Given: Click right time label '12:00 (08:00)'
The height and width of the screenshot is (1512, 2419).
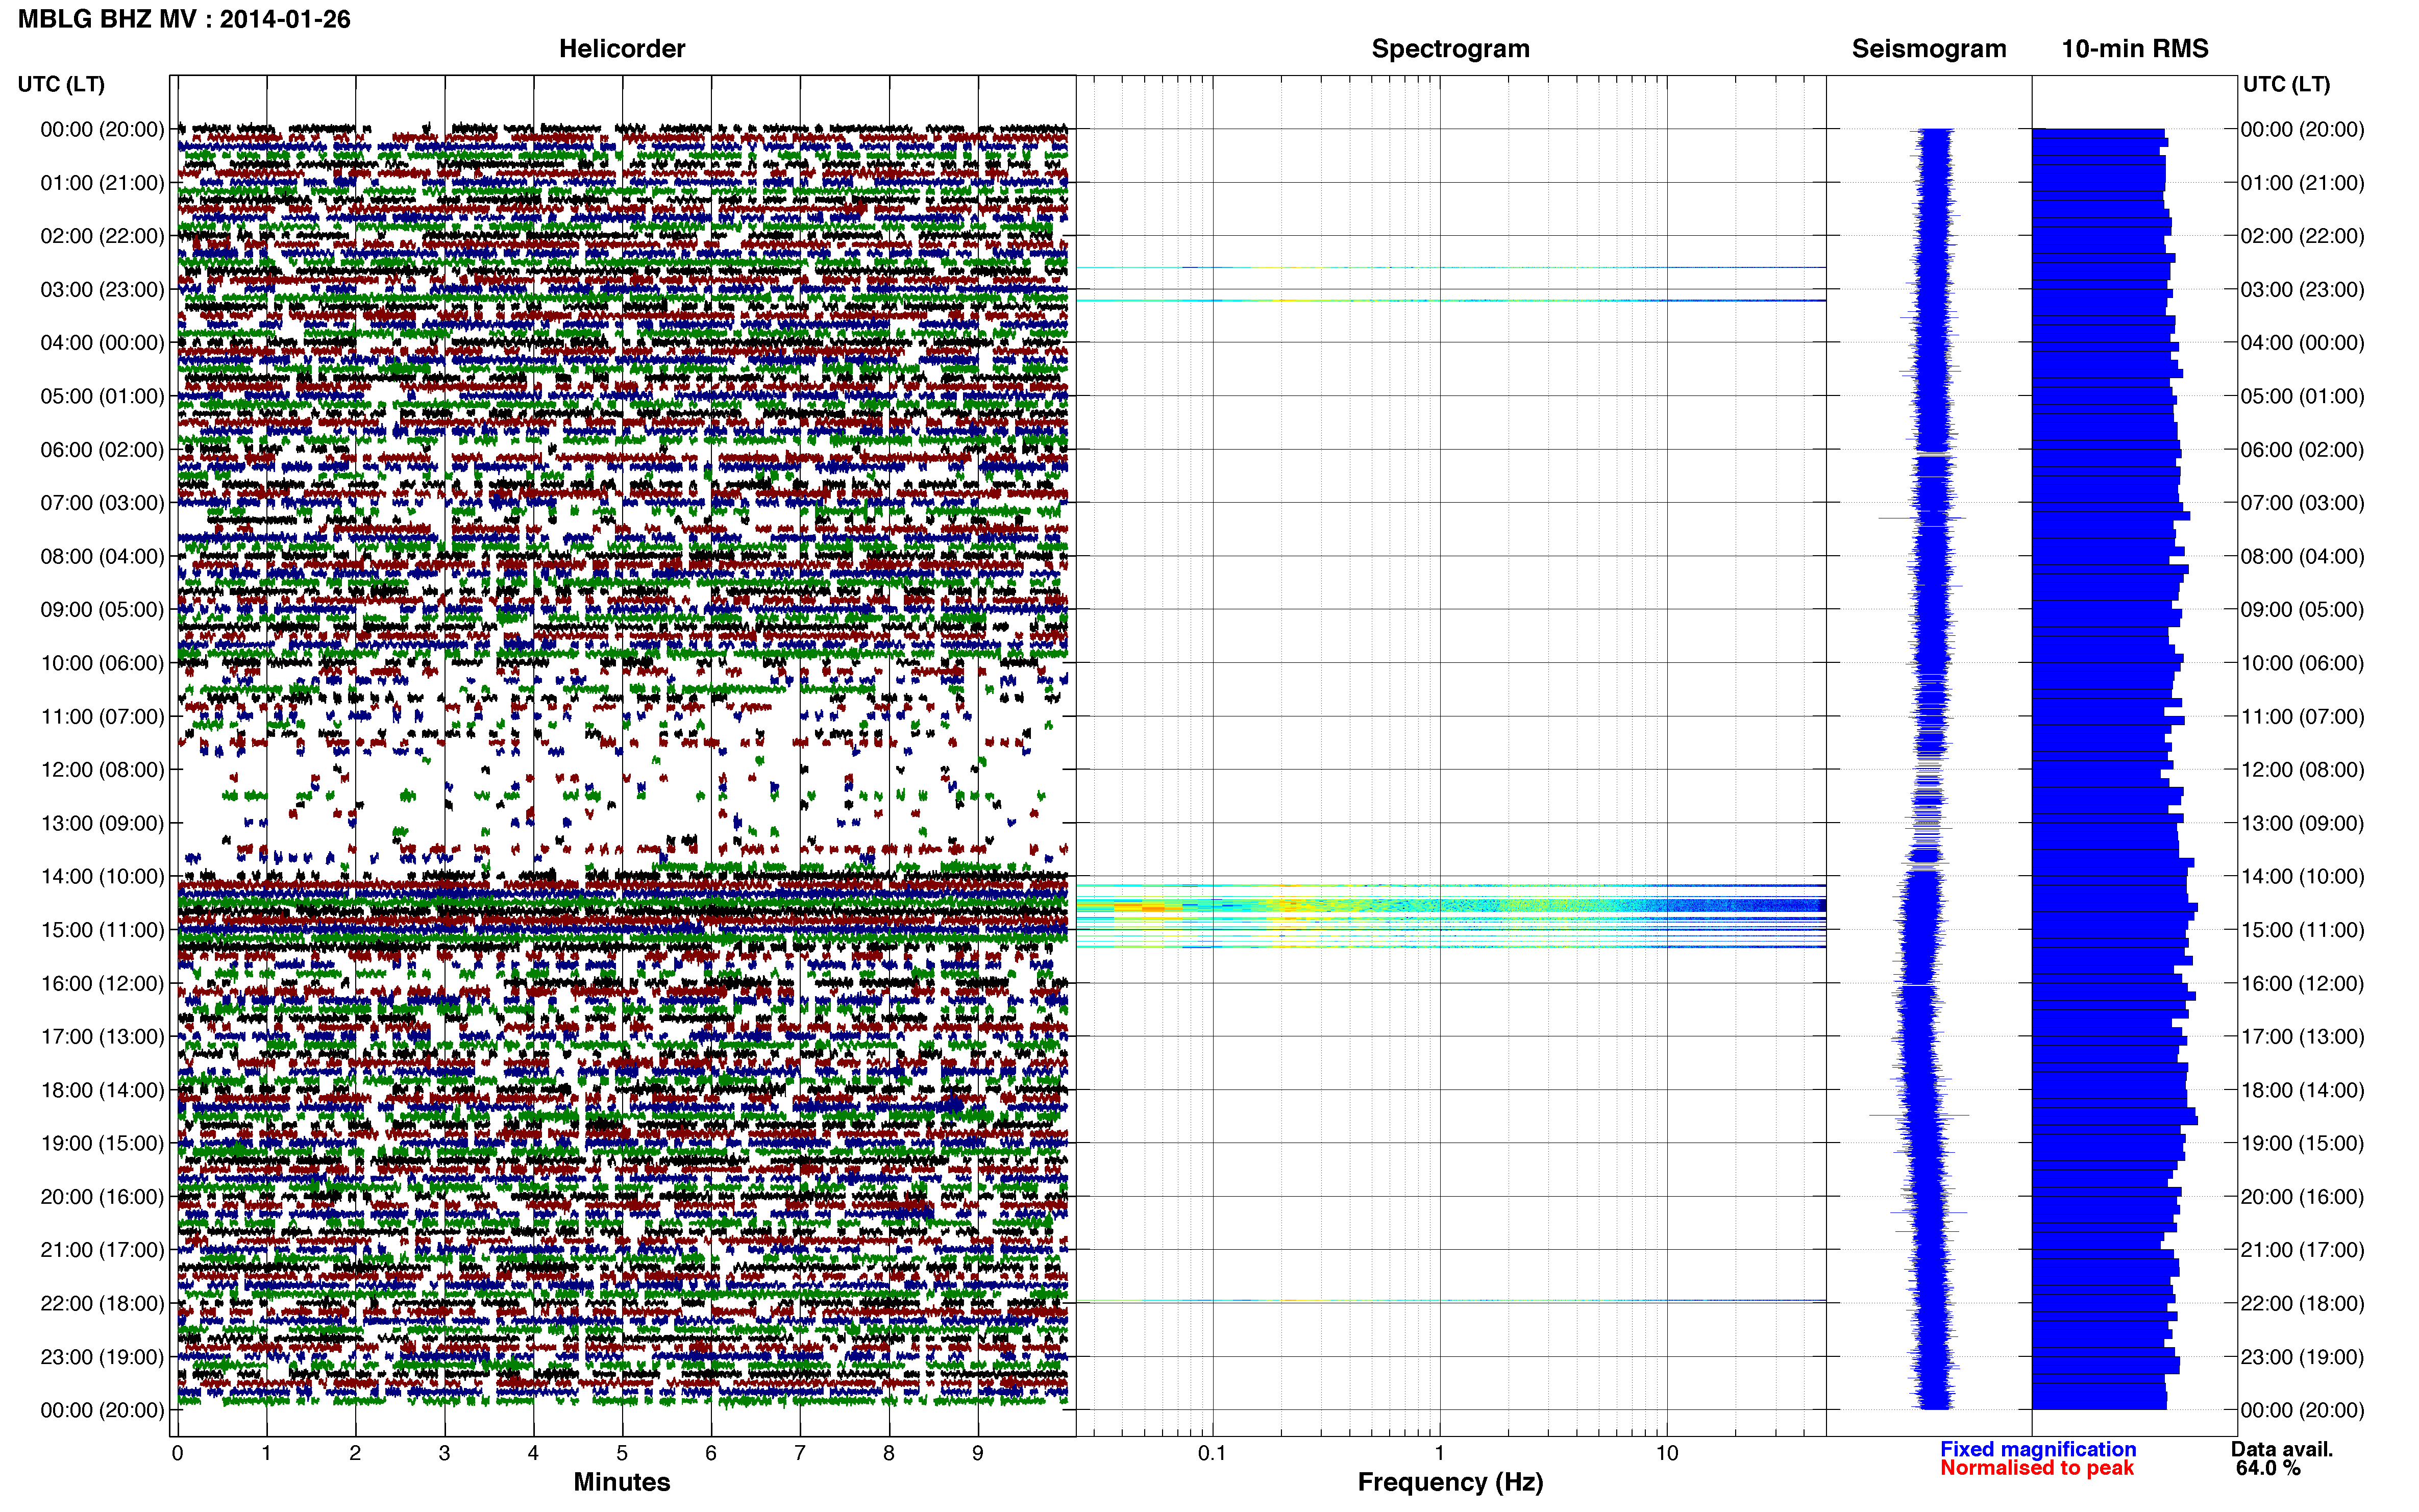Looking at the screenshot, I should [2302, 770].
